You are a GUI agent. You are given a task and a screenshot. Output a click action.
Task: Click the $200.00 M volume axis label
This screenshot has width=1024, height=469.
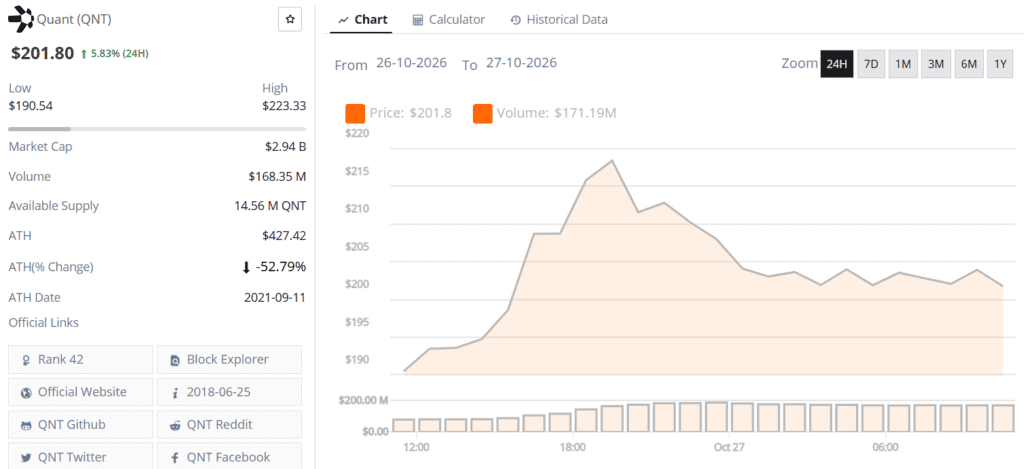(x=363, y=400)
